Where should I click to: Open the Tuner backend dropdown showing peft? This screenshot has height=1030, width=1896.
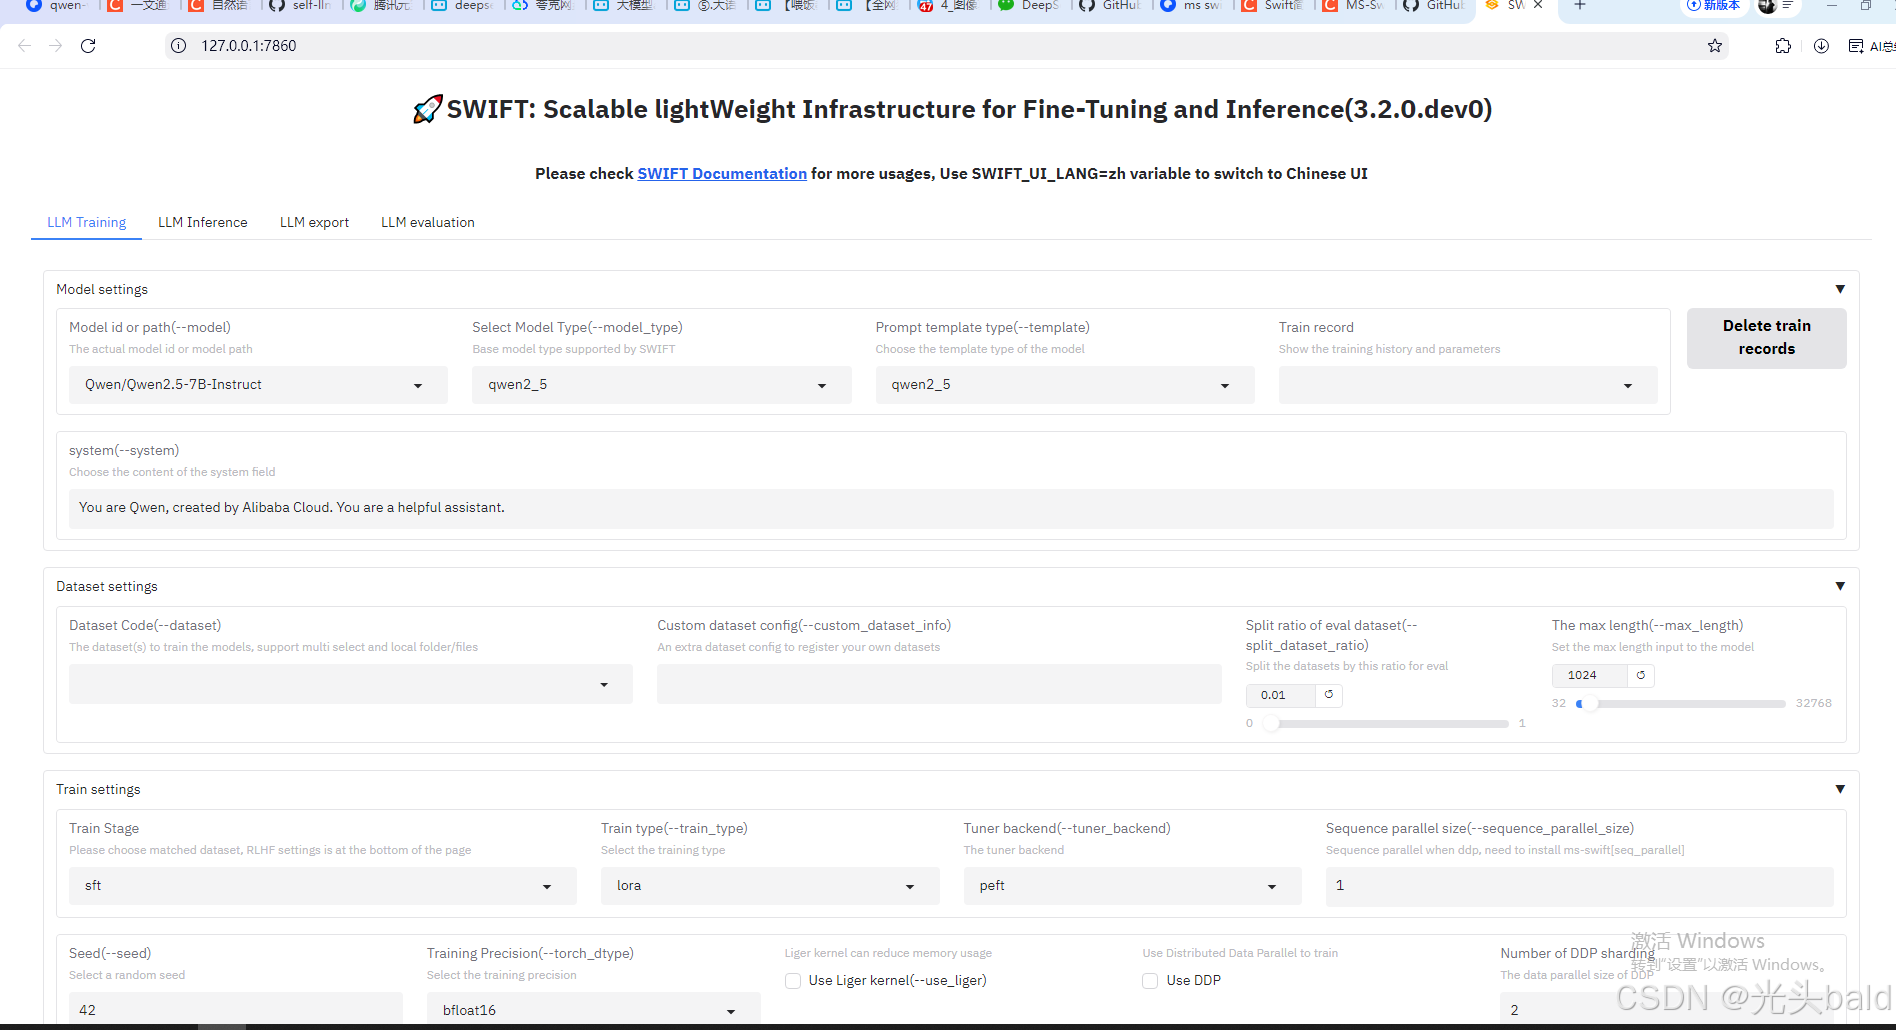pos(1133,886)
